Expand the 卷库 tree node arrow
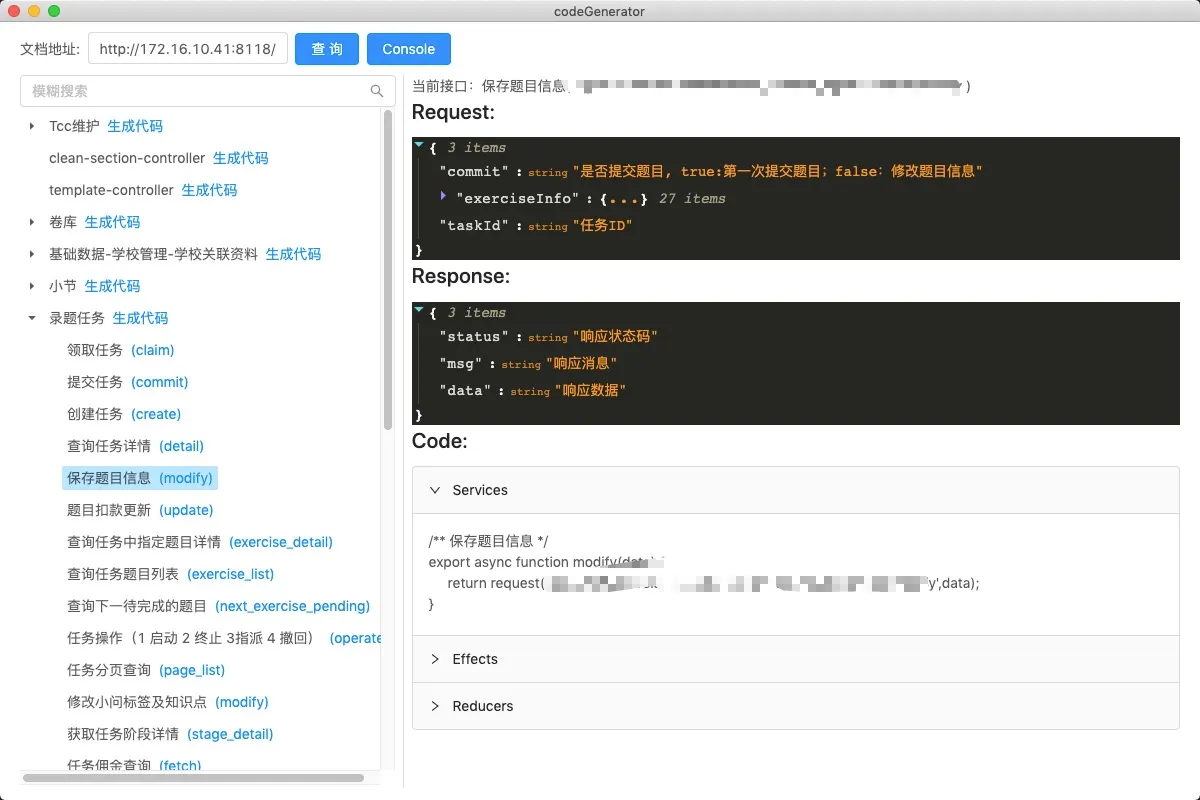 point(32,222)
